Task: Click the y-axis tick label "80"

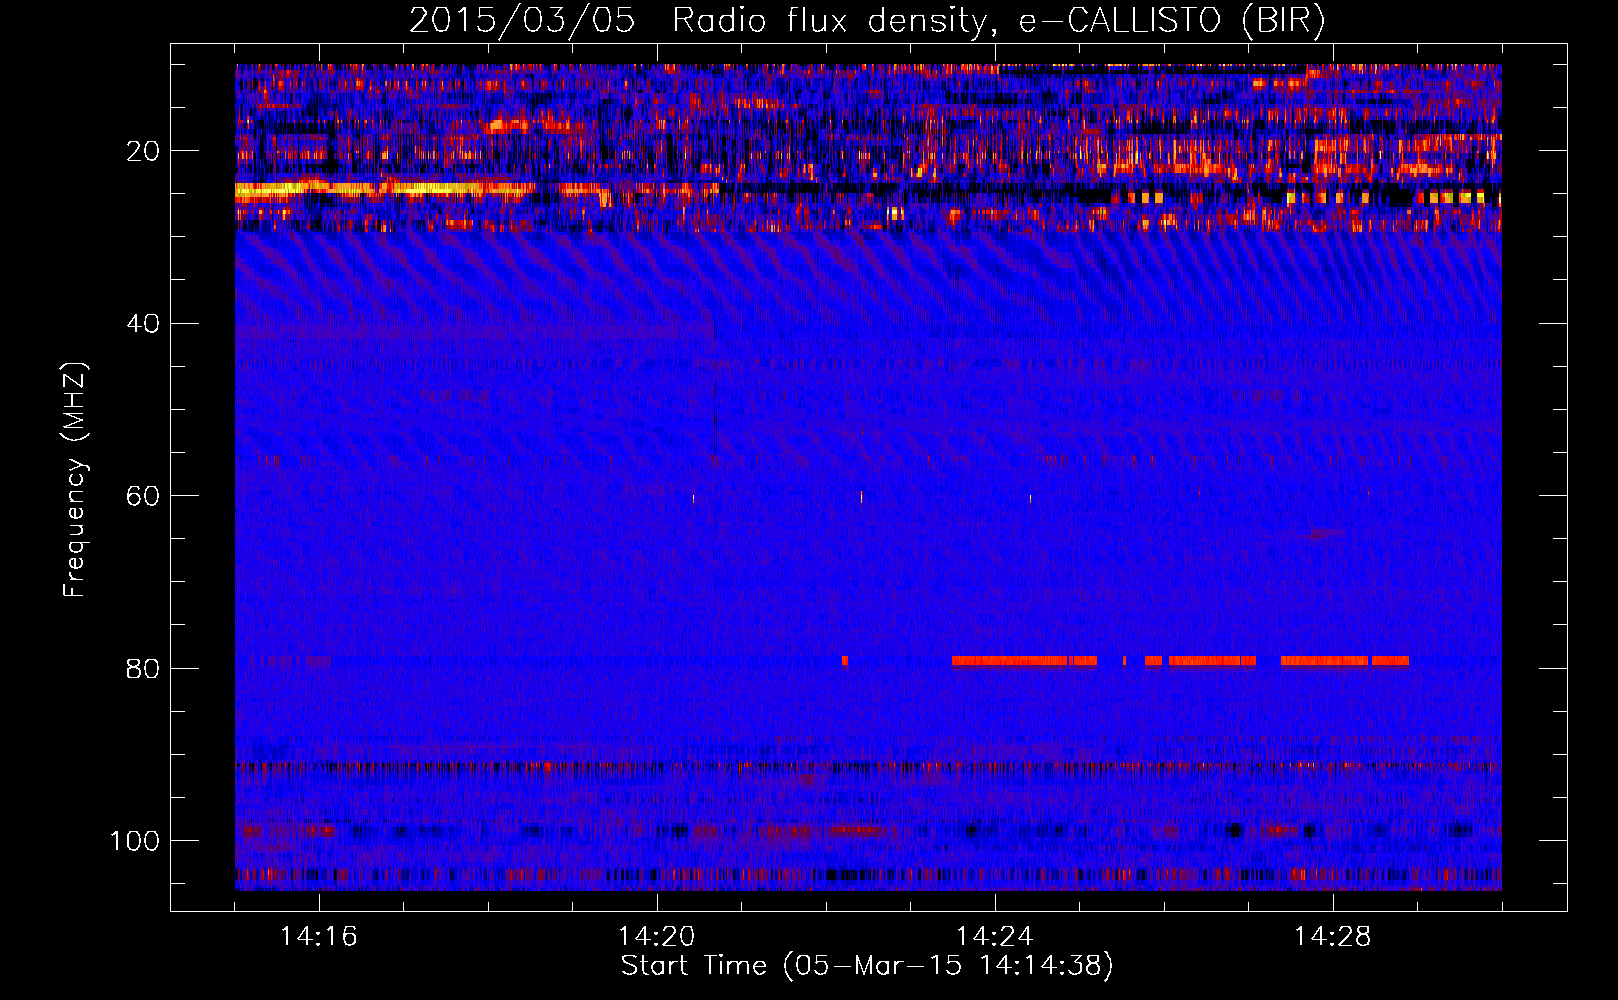Action: 144,668
